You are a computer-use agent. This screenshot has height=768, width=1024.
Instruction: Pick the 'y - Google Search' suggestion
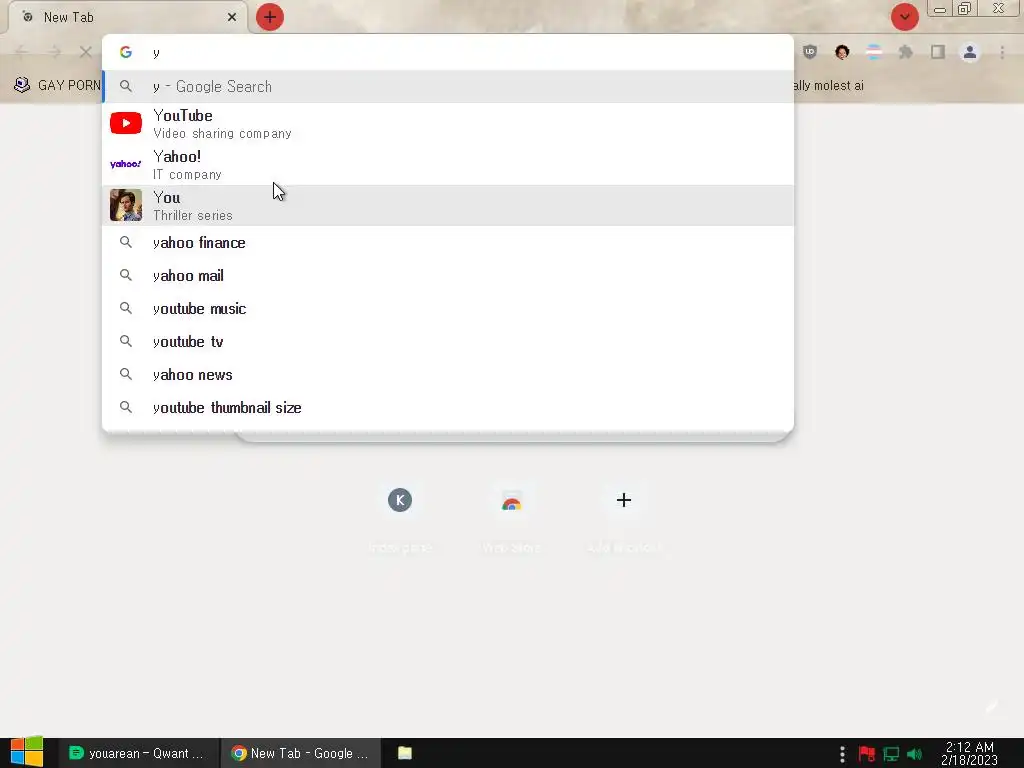pyautogui.click(x=448, y=86)
